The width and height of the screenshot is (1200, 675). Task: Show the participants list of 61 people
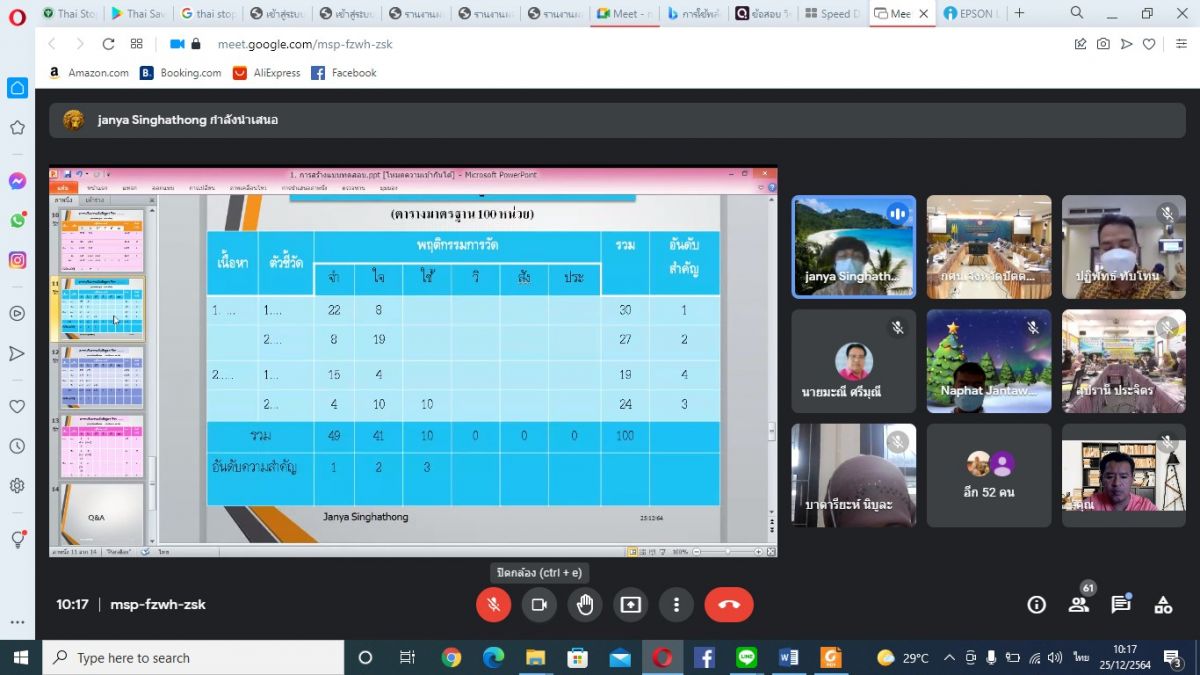[x=1079, y=604]
